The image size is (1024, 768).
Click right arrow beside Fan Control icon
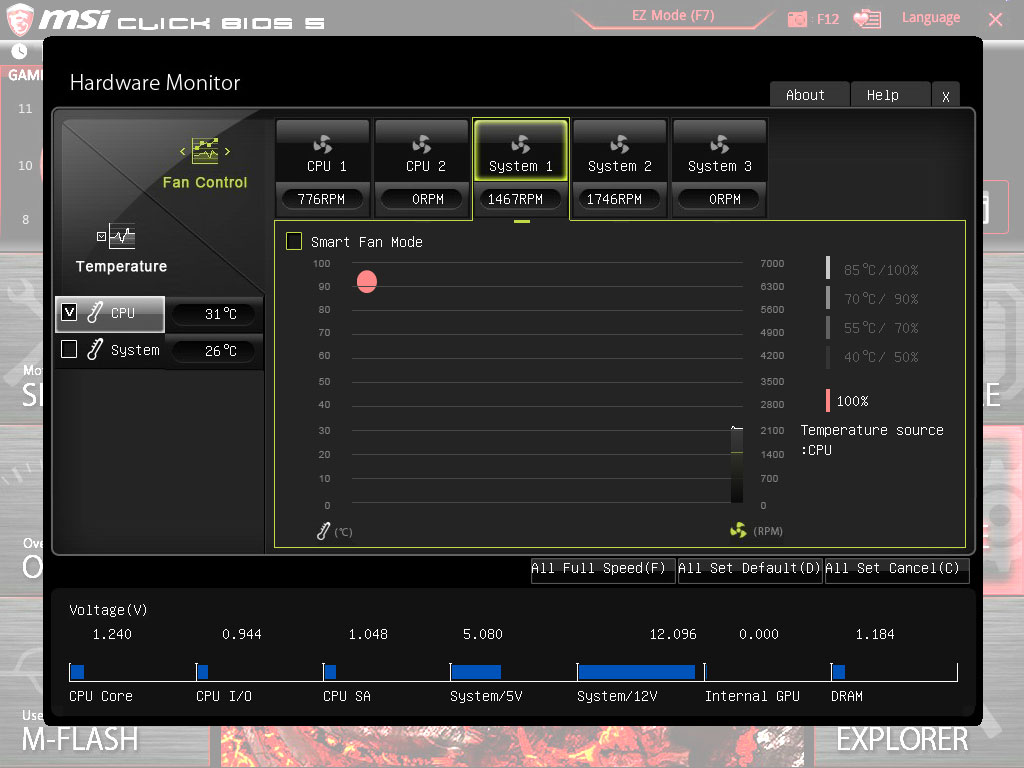(227, 152)
